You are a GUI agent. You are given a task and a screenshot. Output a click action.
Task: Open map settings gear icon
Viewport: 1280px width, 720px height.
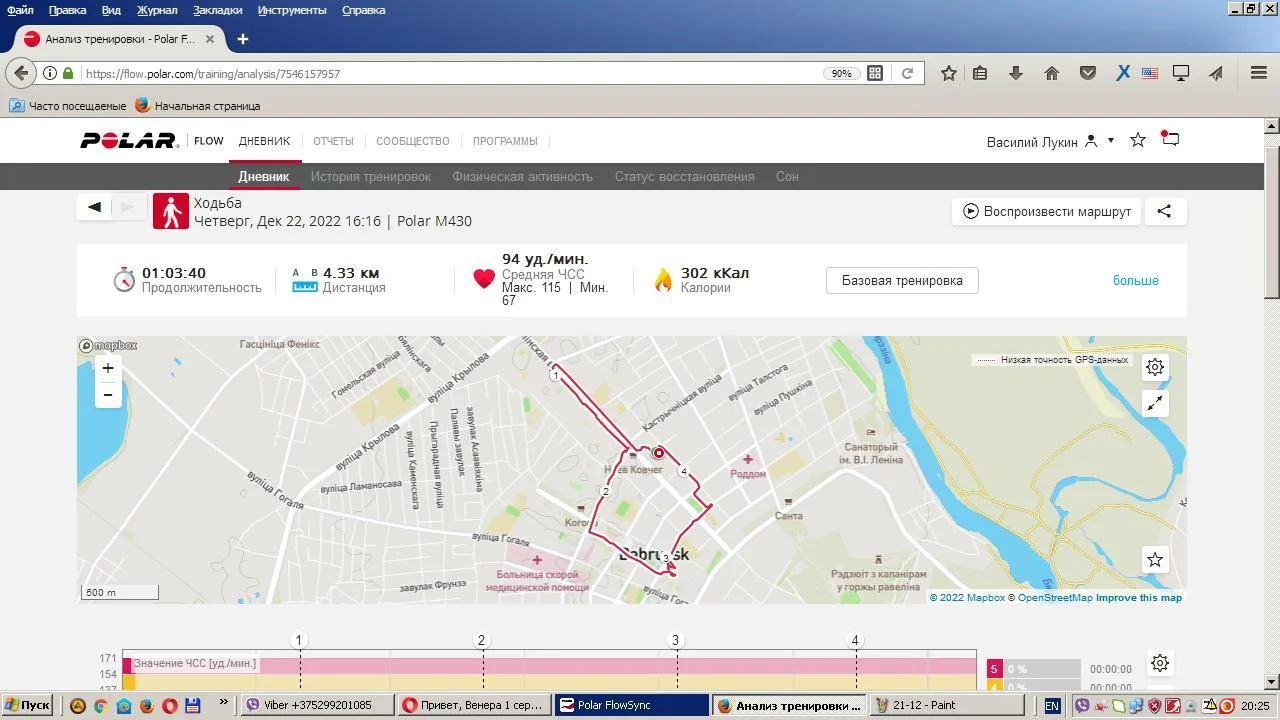click(x=1155, y=367)
